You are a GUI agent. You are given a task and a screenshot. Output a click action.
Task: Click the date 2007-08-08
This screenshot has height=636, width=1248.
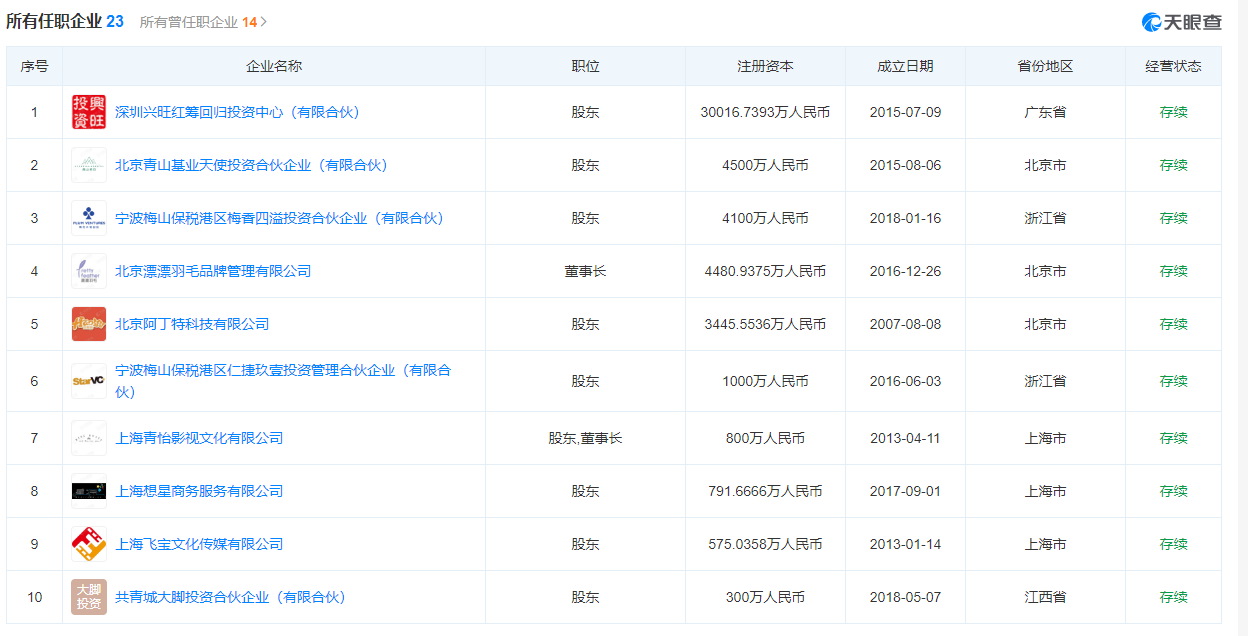pos(905,324)
